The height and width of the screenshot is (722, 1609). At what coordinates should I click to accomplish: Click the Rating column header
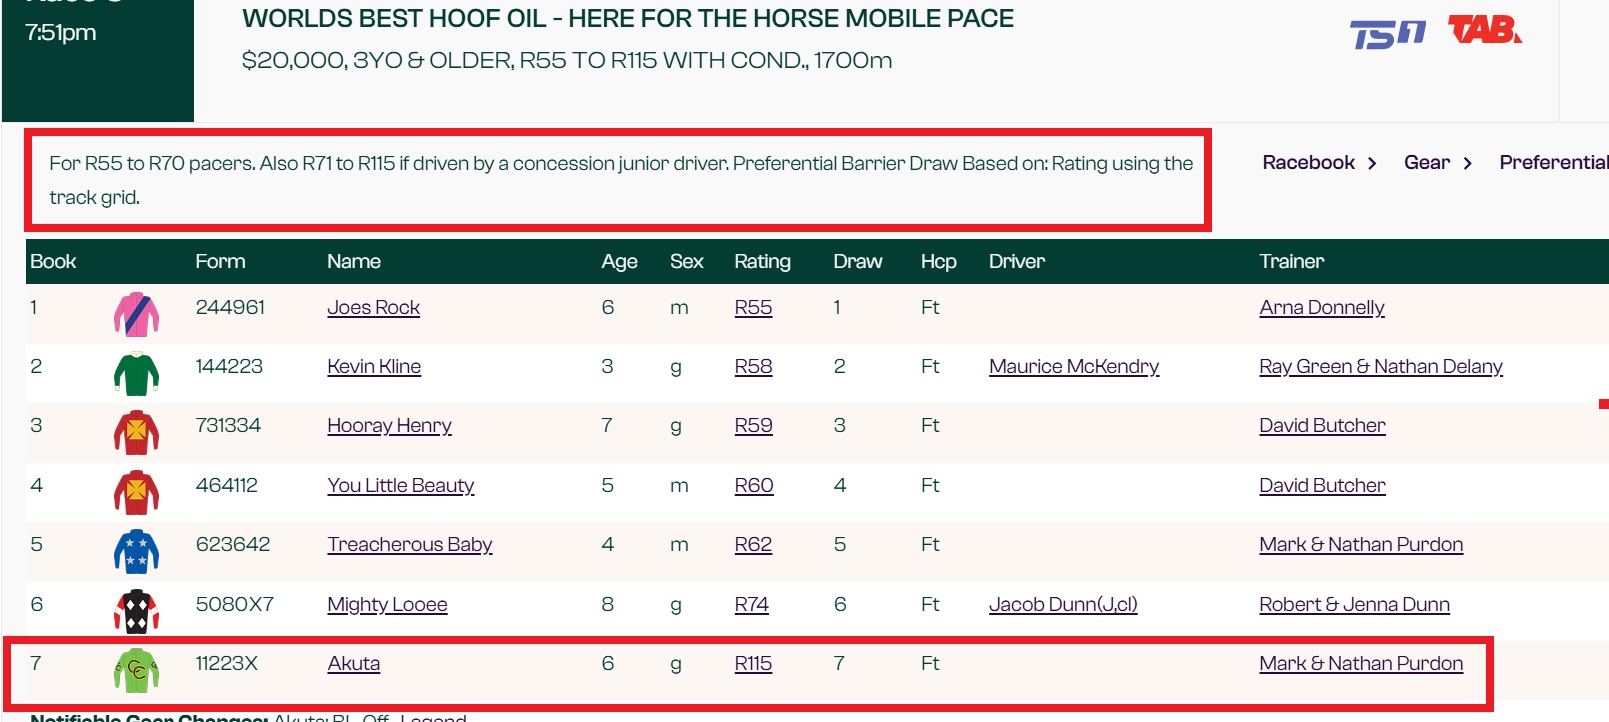pyautogui.click(x=762, y=261)
